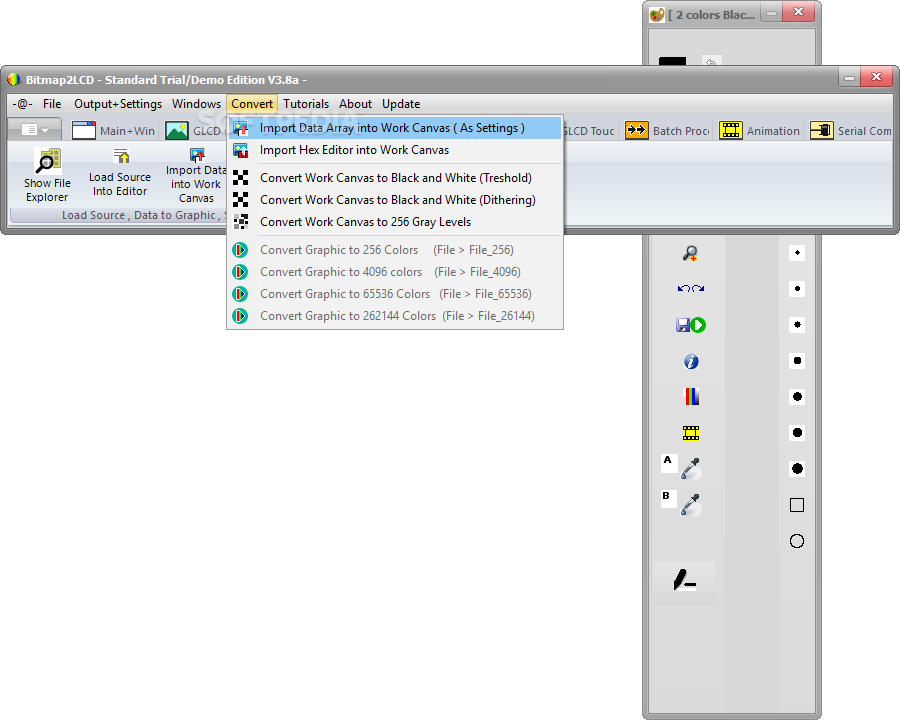
Task: Click the pen drawing tool in palette window
Action: tap(684, 581)
